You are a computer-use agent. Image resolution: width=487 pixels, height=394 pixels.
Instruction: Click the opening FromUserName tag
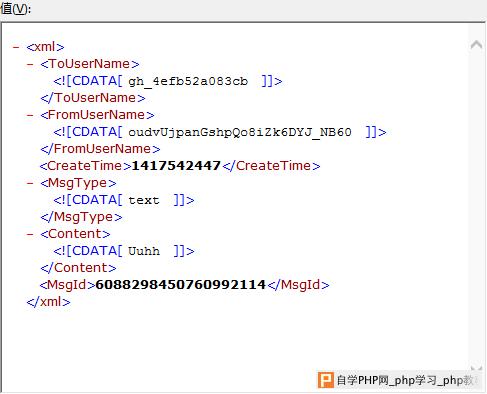click(x=97, y=115)
